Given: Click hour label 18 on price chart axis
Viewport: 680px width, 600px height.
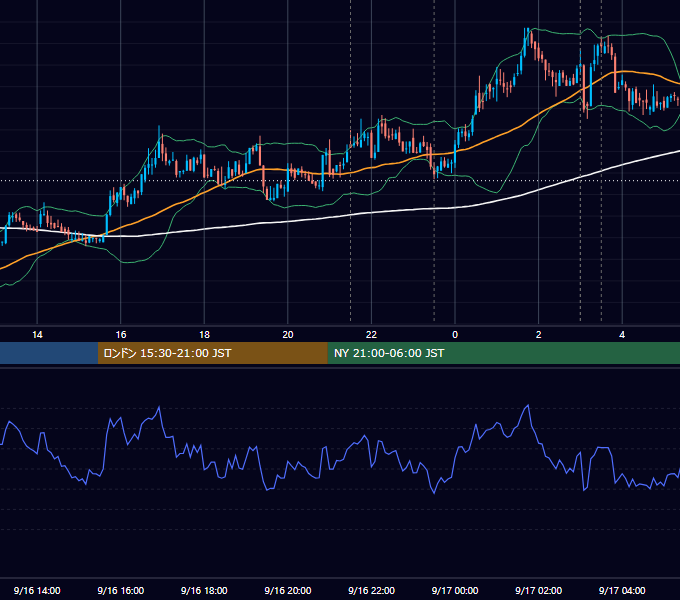Looking at the screenshot, I should coord(204,335).
